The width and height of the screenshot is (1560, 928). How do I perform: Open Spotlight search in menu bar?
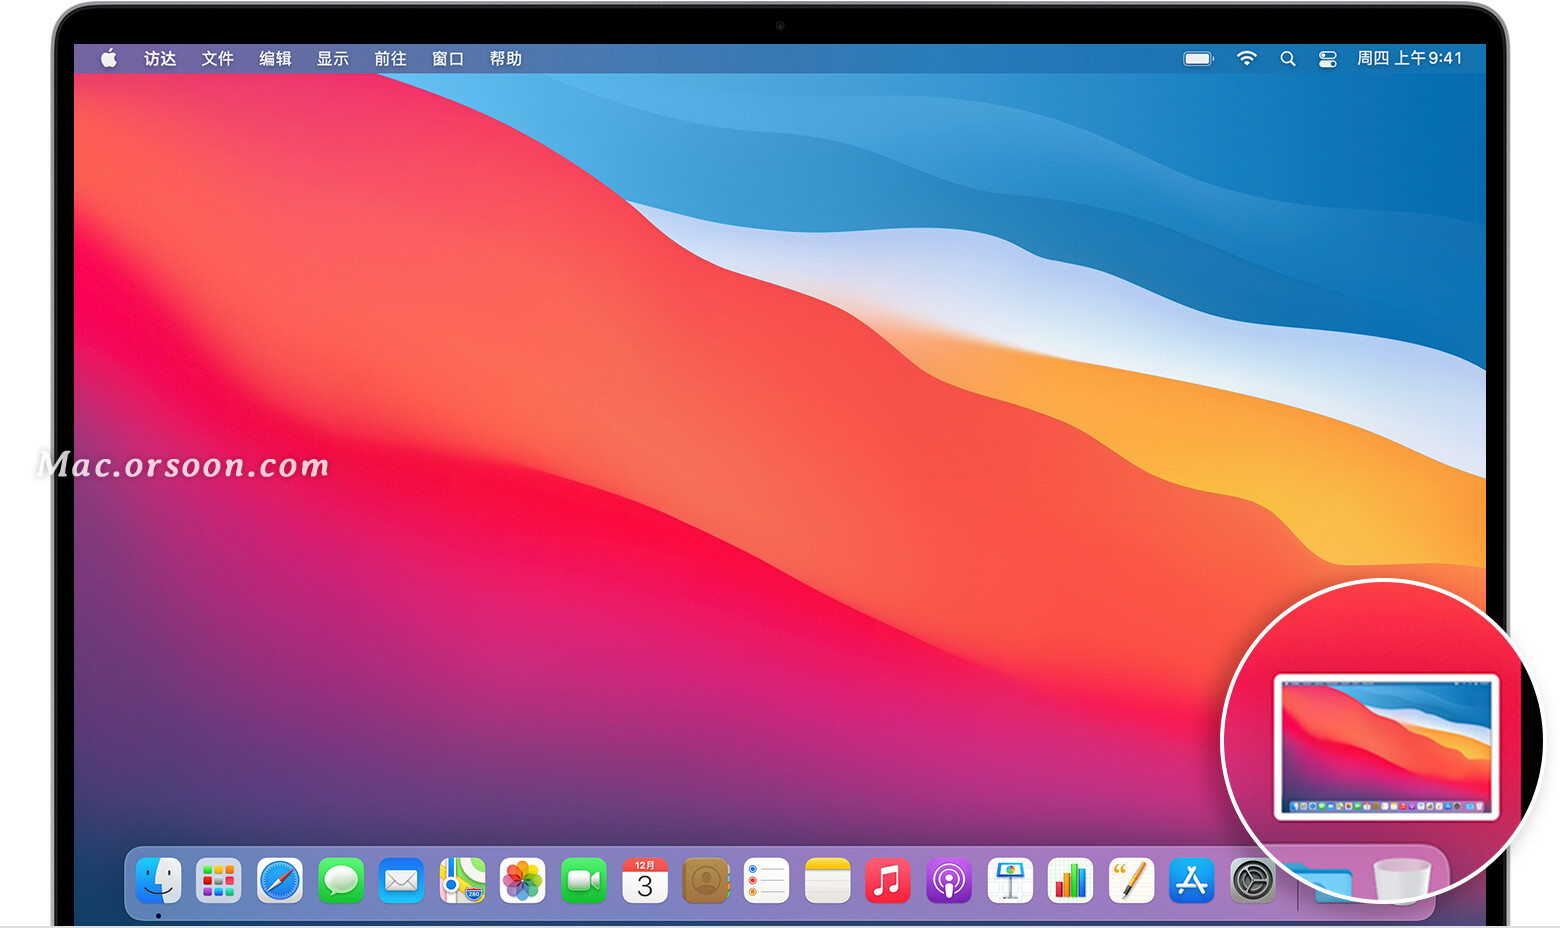point(1288,58)
